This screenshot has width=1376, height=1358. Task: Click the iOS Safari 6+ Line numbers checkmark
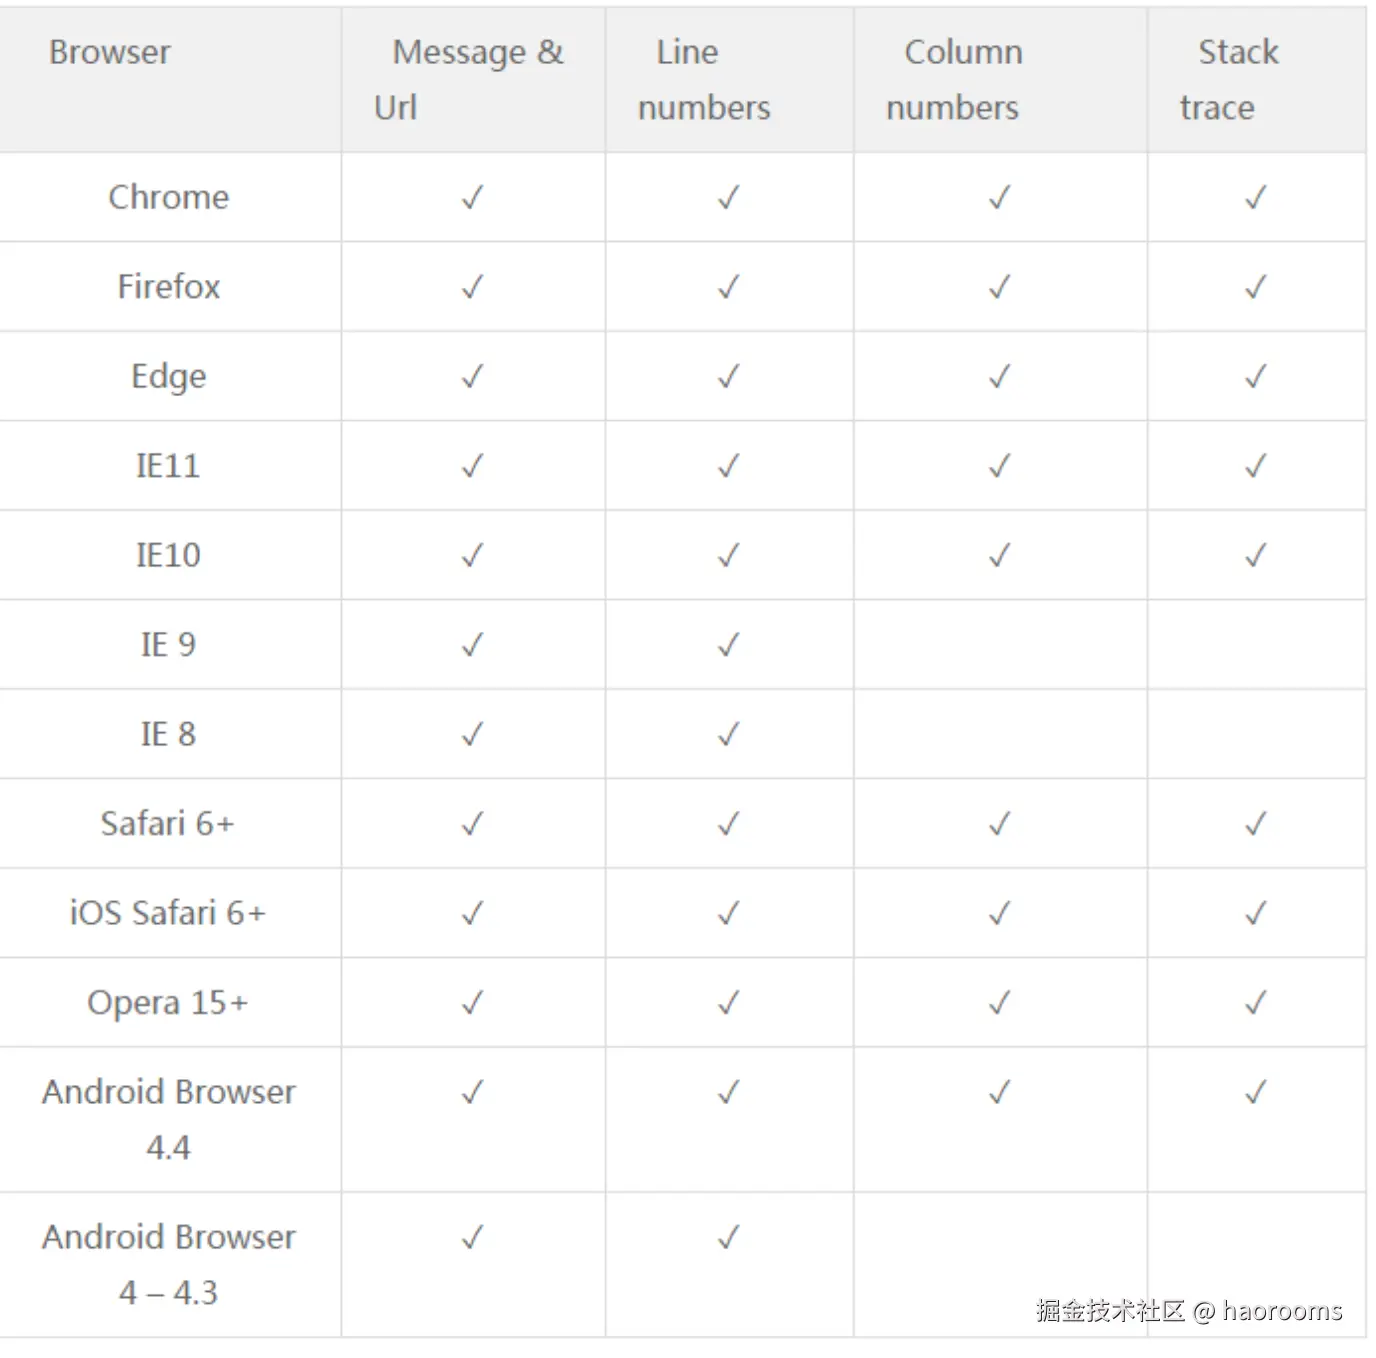pyautogui.click(x=729, y=913)
